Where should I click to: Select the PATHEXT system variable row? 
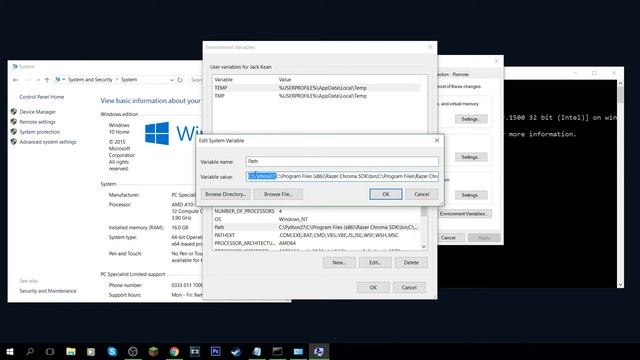pyautogui.click(x=316, y=235)
